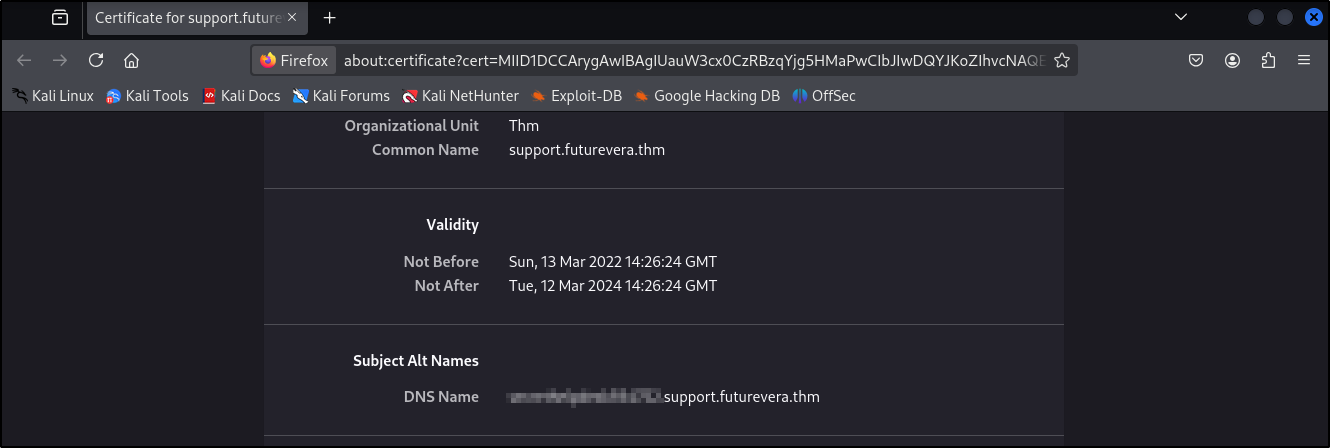The image size is (1330, 448).
Task: Expand the list all tabs dropdown
Action: (x=1181, y=18)
